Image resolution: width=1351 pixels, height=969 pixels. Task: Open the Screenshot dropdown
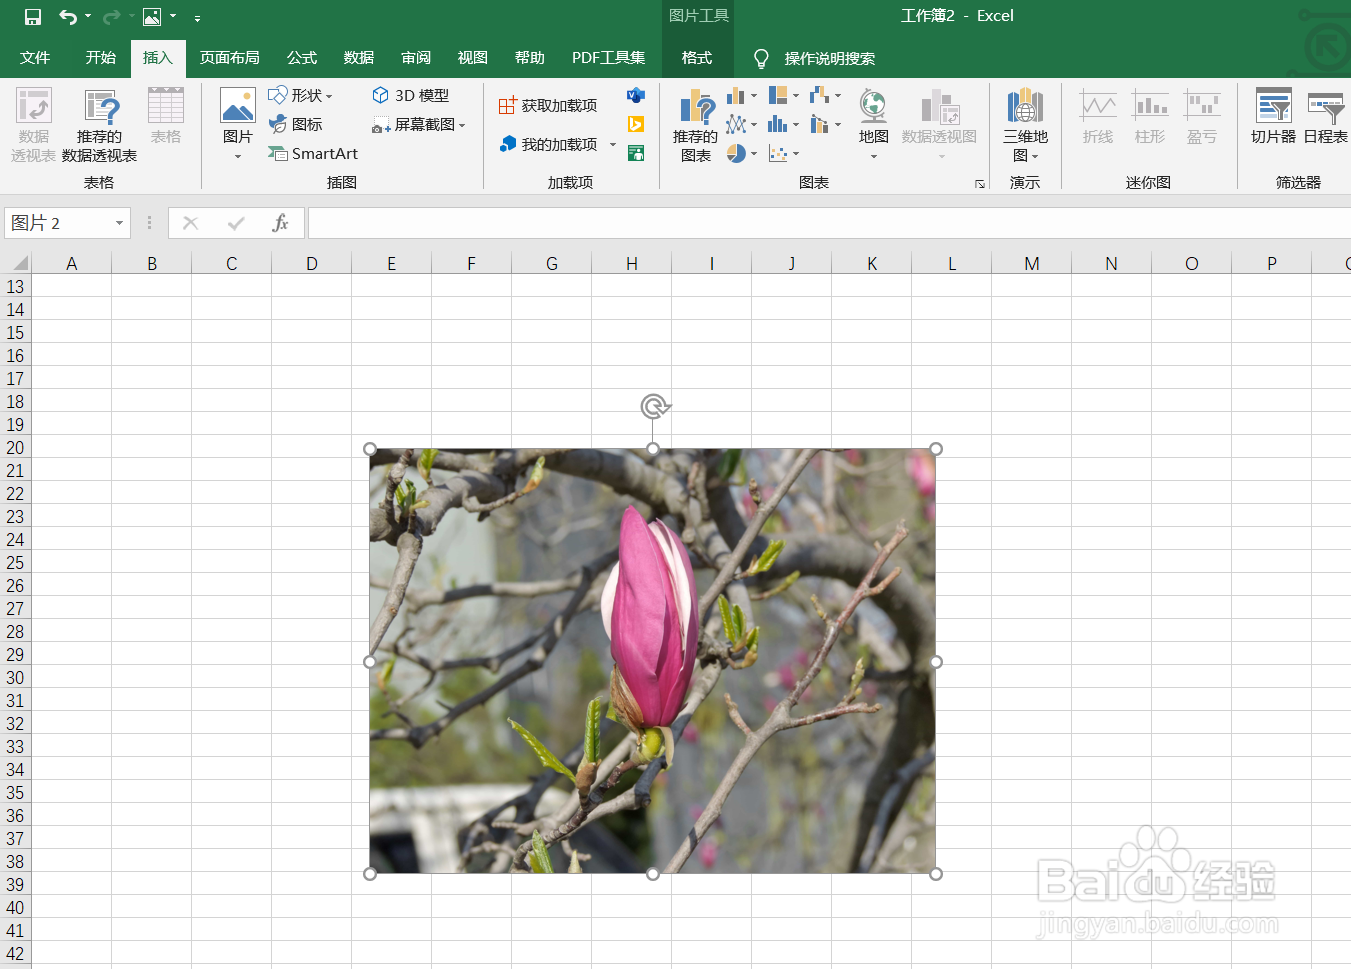[x=419, y=124]
